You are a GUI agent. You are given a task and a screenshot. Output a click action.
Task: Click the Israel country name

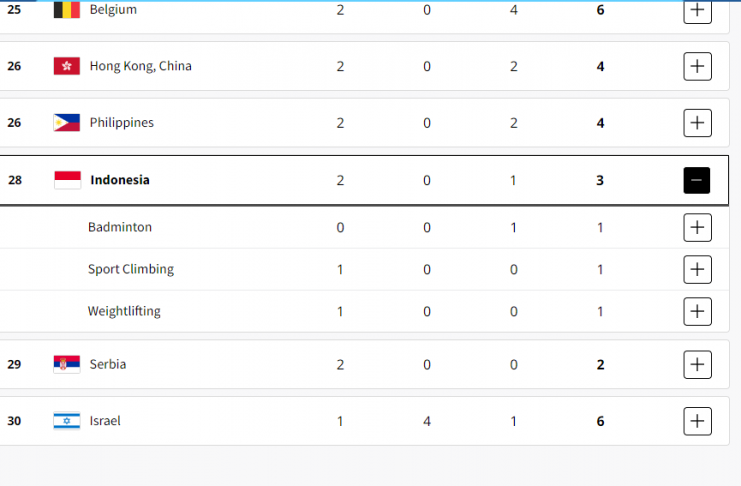(105, 421)
